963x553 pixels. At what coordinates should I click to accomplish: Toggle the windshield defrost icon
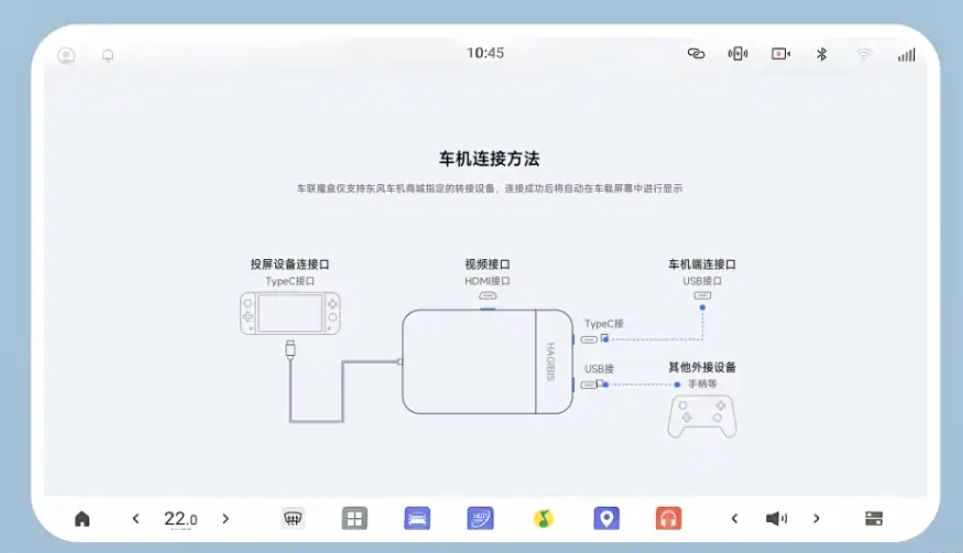(x=293, y=519)
